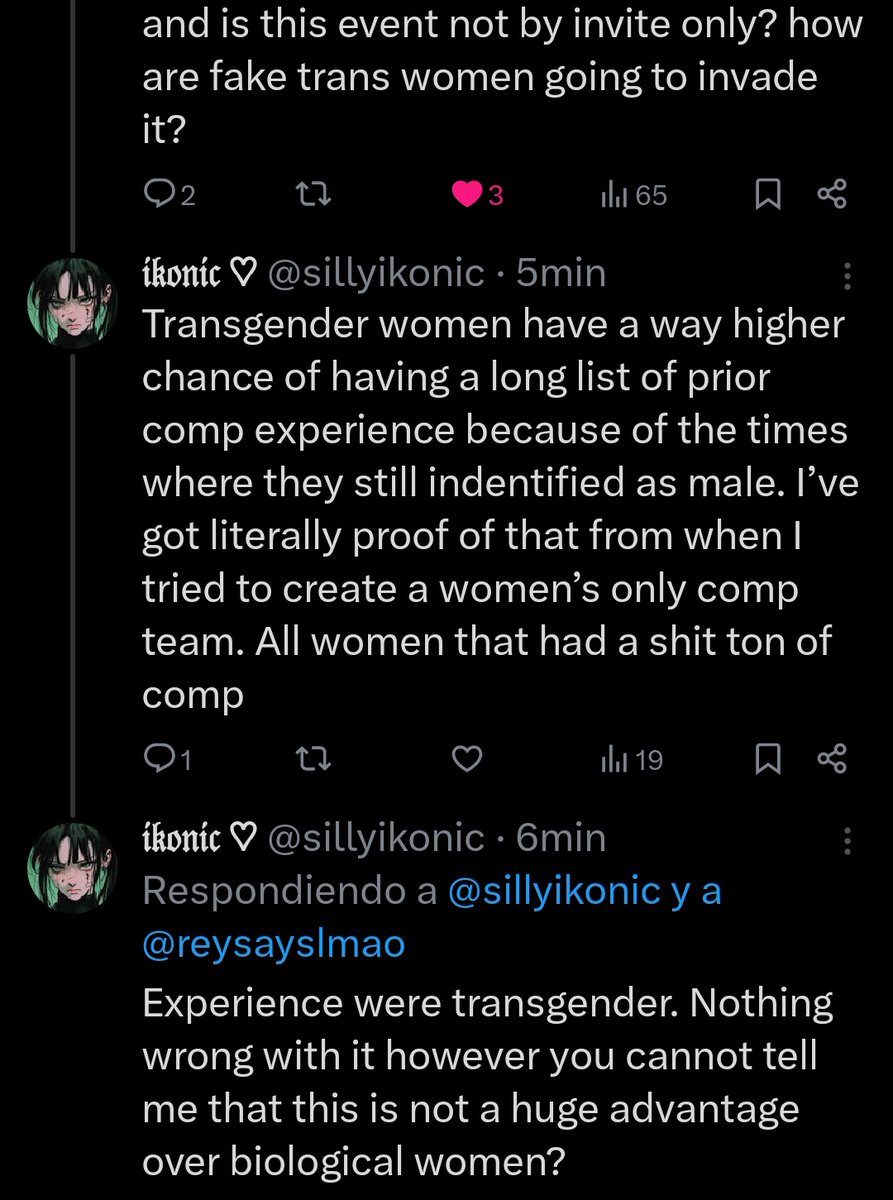Like the 5min tweet about comp experience

pyautogui.click(x=467, y=761)
